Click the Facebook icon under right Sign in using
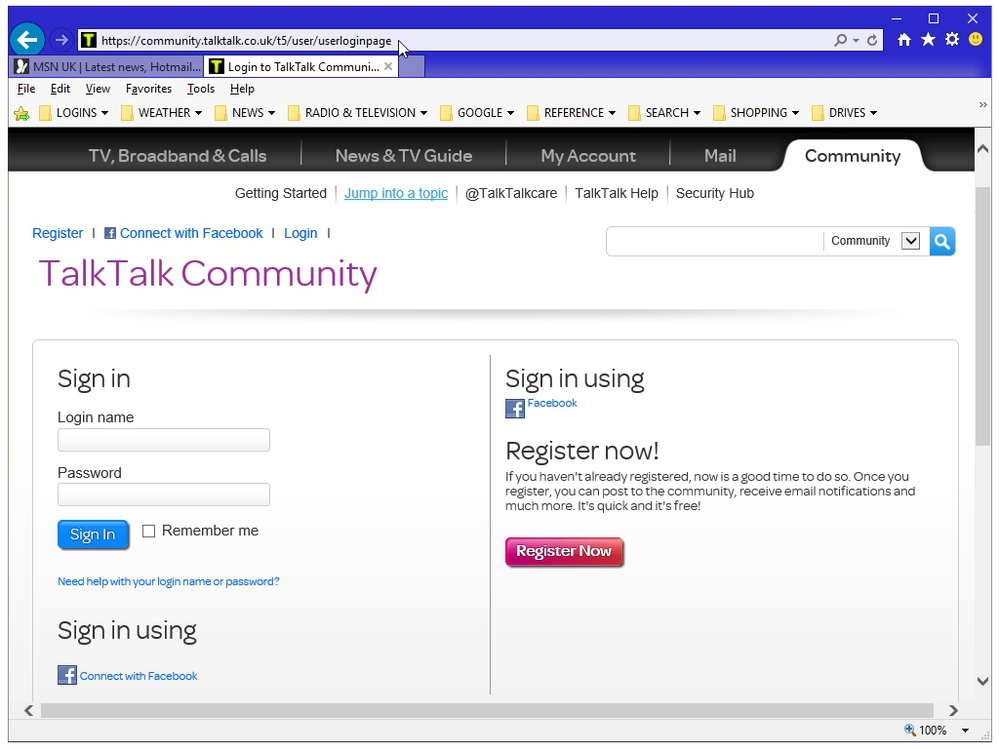Viewport: 999px width, 749px height. [x=515, y=408]
